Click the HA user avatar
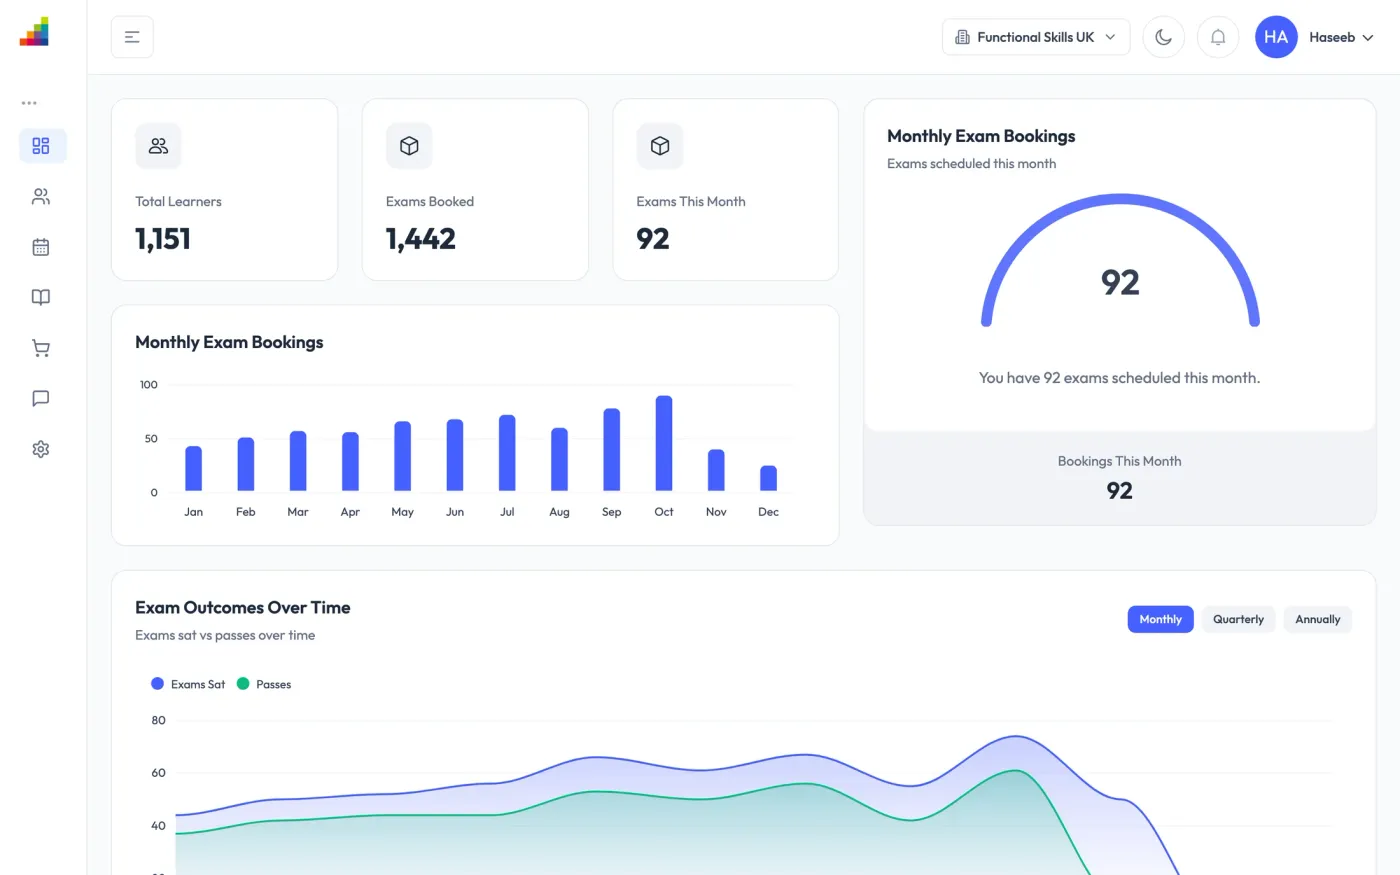Screen dimensions: 1400x875 pyautogui.click(x=1276, y=37)
